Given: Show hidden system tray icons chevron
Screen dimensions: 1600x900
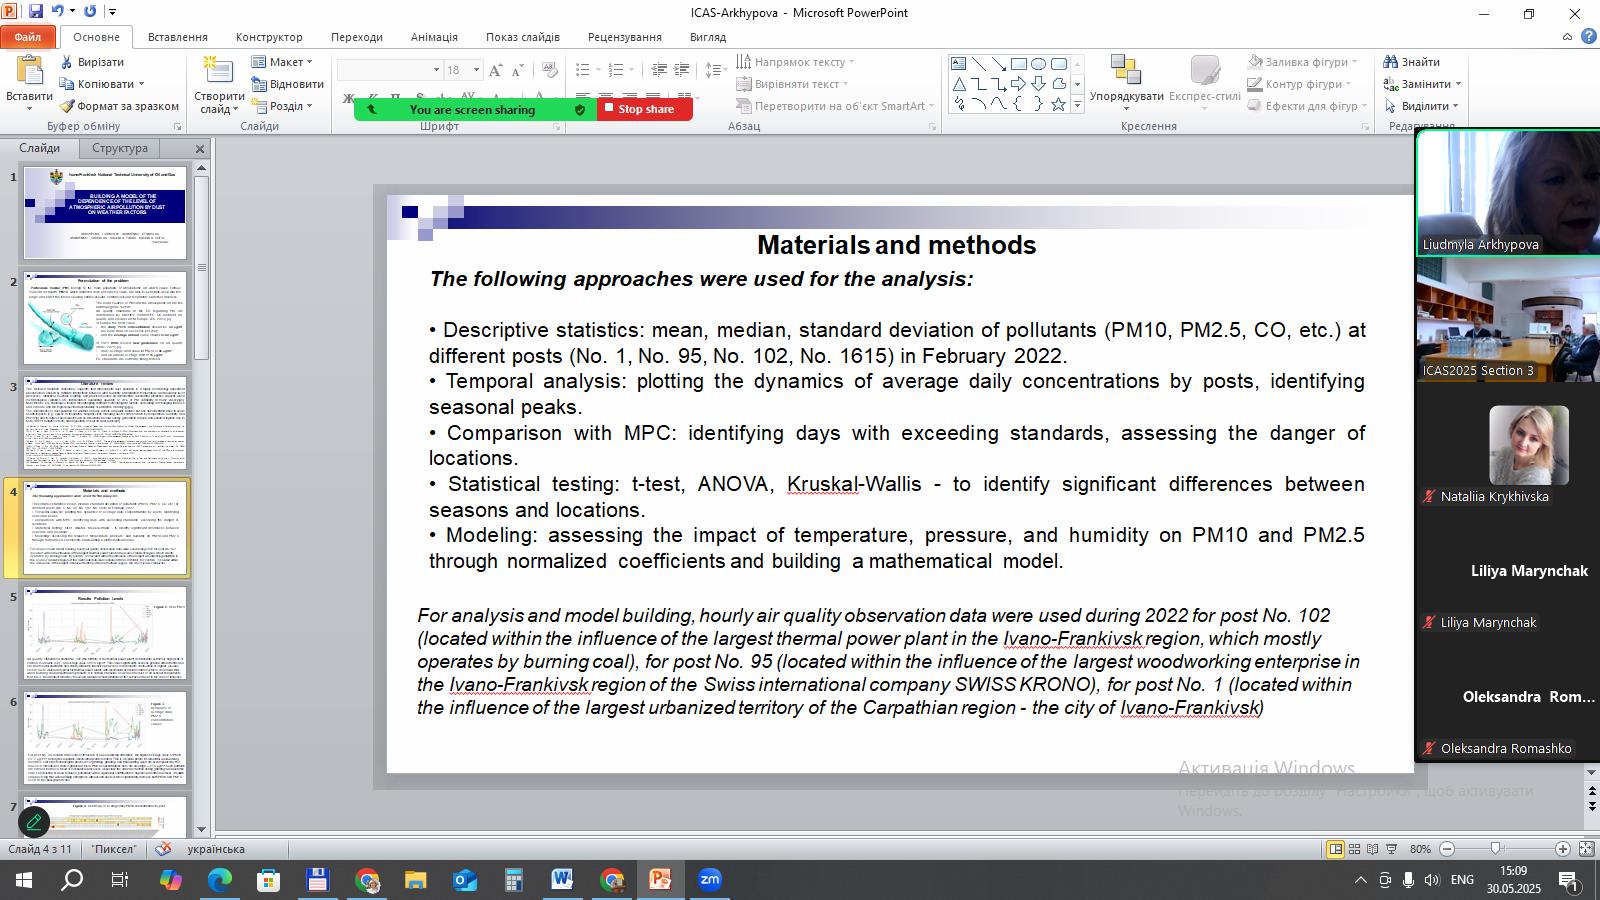Looking at the screenshot, I should coord(1360,880).
